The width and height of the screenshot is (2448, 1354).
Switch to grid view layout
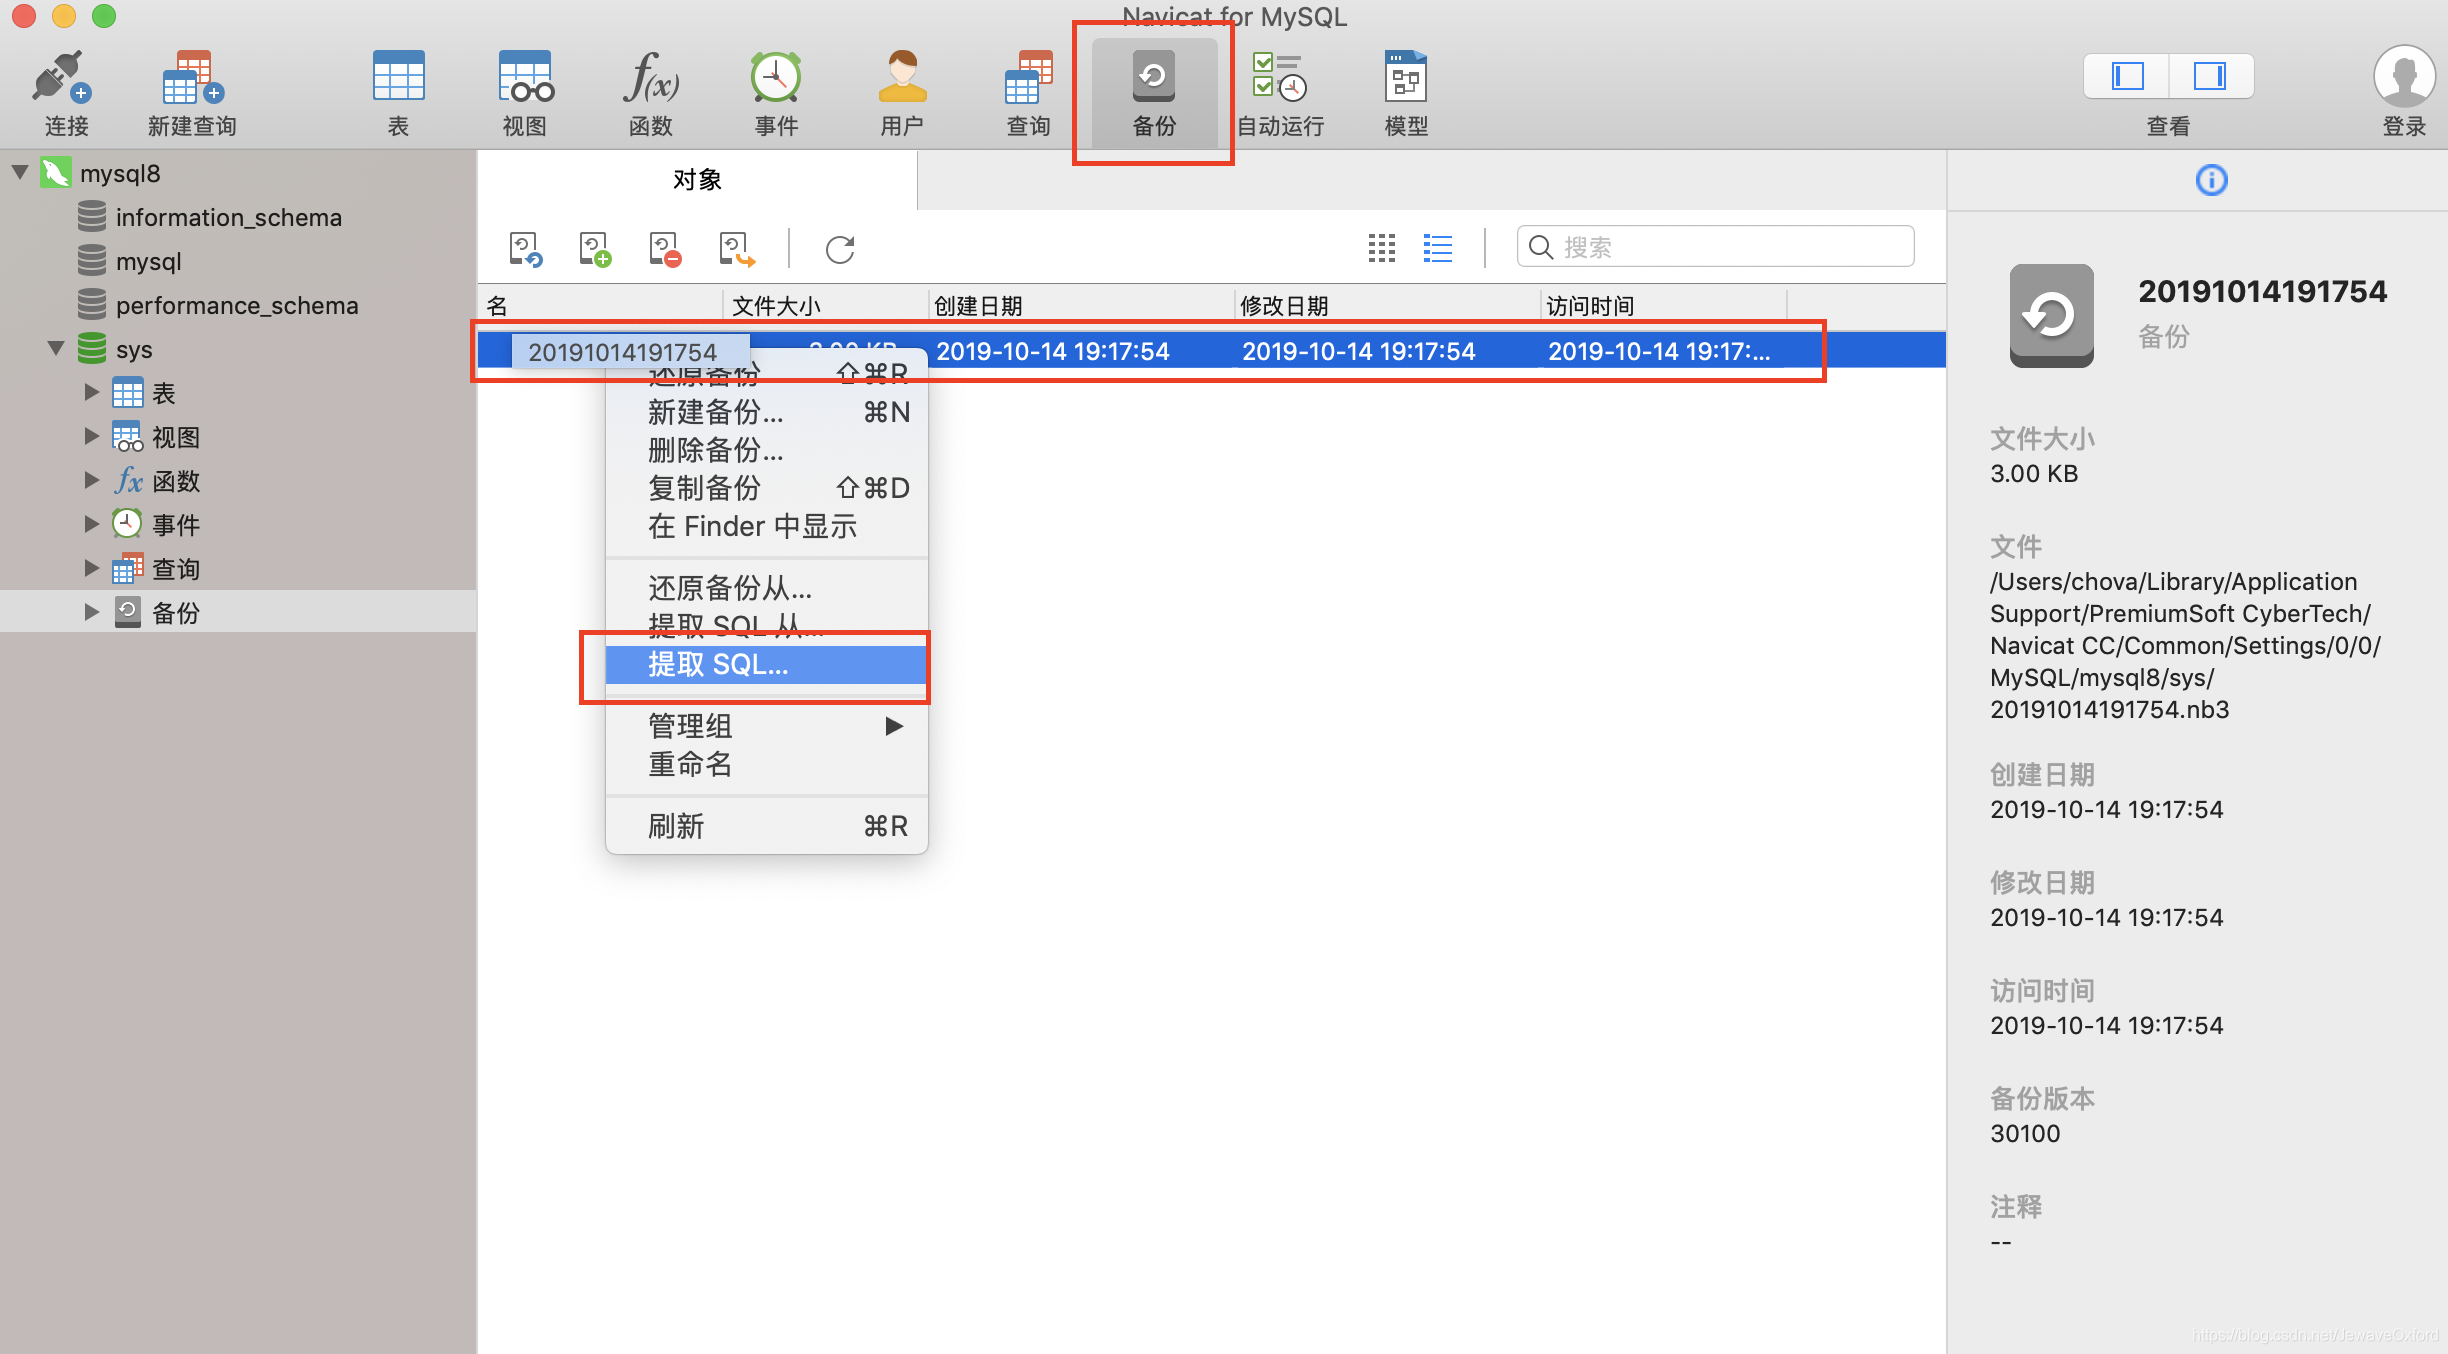click(1381, 248)
